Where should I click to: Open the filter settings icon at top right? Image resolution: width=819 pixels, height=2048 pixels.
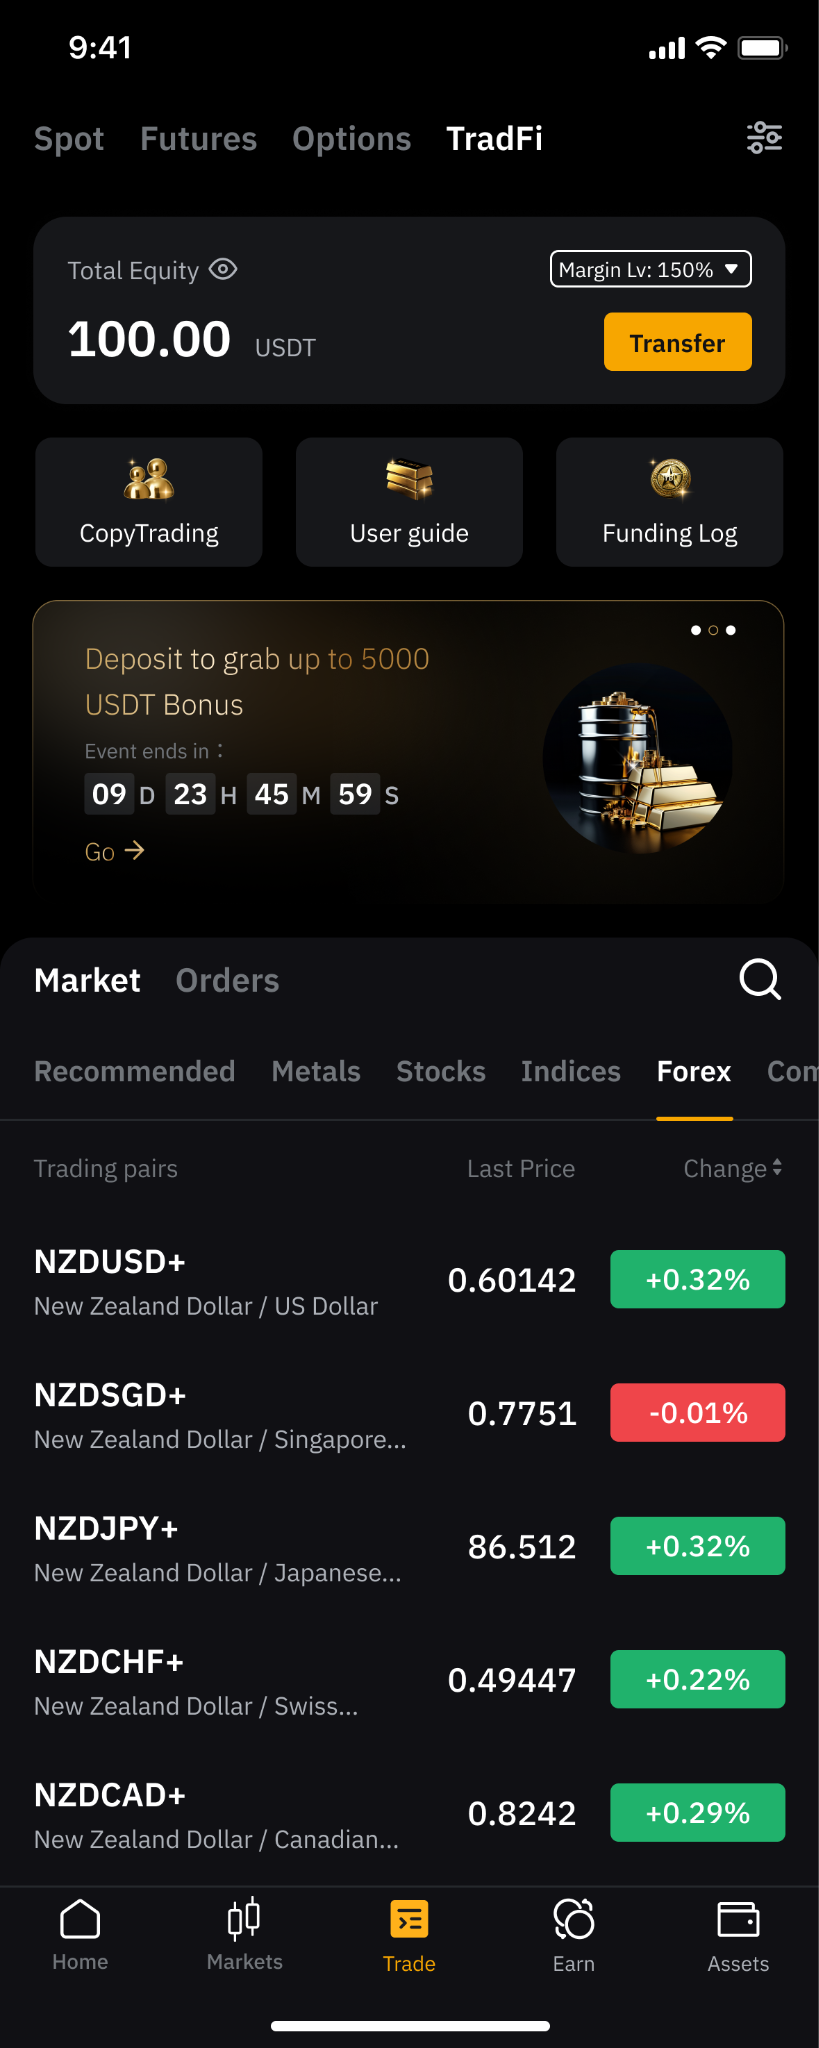765,138
